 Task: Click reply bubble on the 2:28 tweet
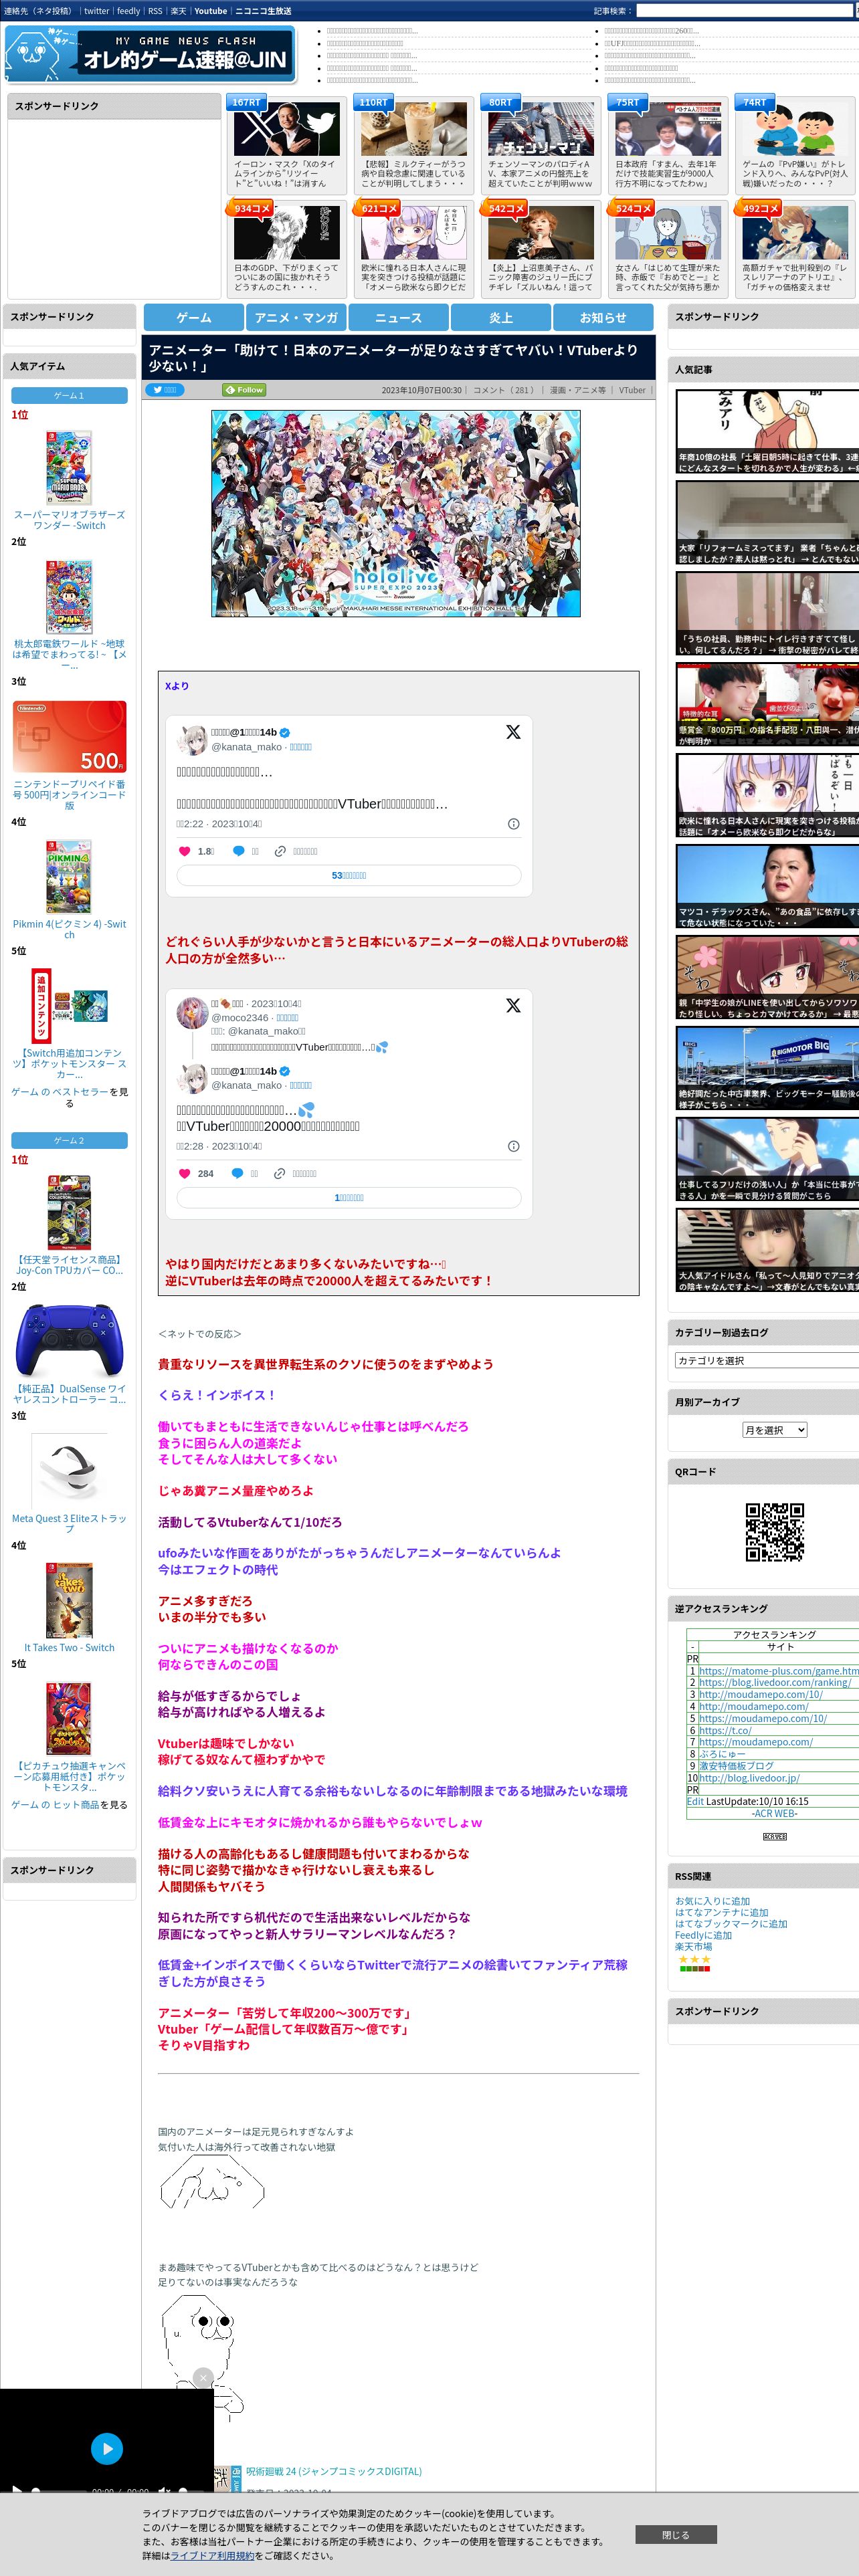(238, 1173)
